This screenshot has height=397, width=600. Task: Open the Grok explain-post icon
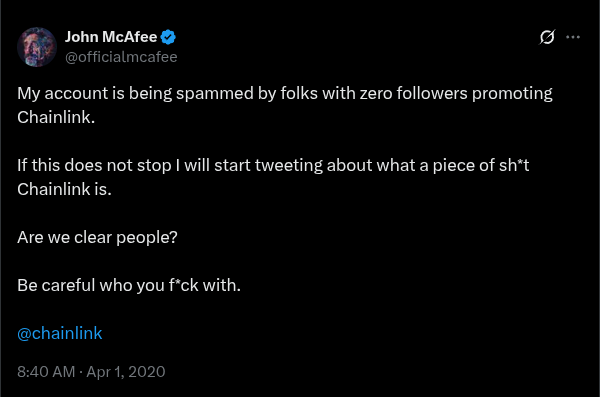pos(547,37)
